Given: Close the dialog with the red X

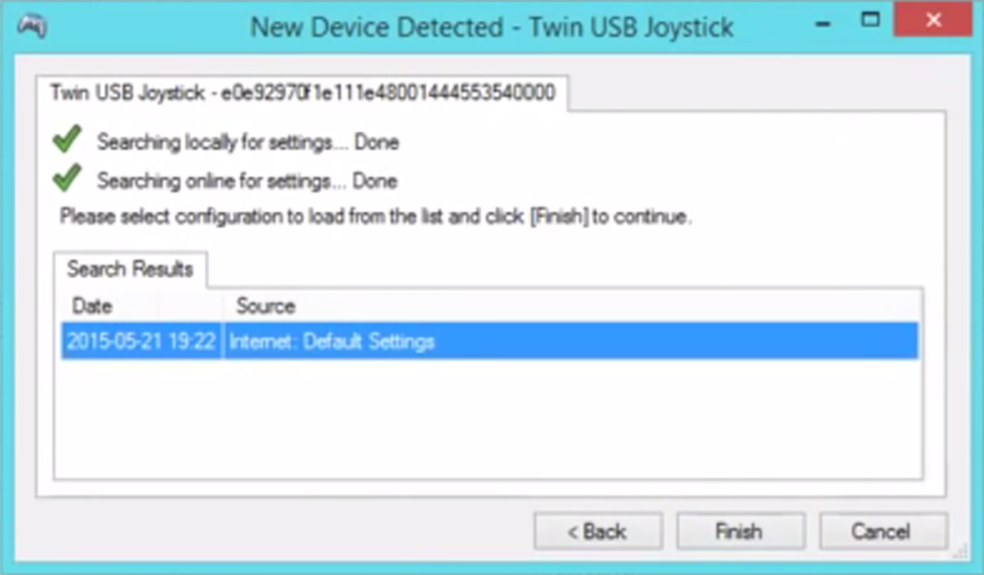Looking at the screenshot, I should (x=932, y=19).
